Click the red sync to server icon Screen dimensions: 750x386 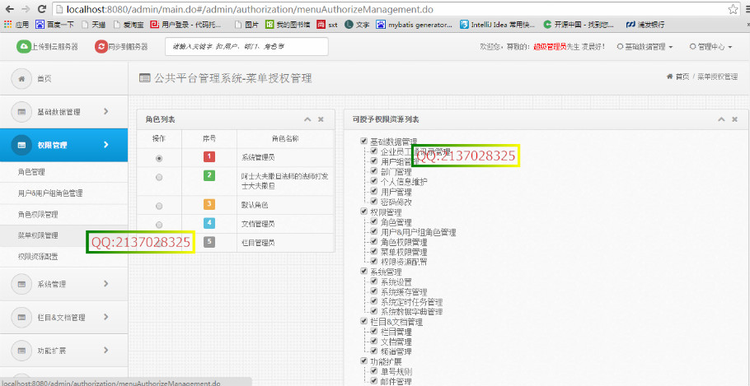(x=101, y=46)
